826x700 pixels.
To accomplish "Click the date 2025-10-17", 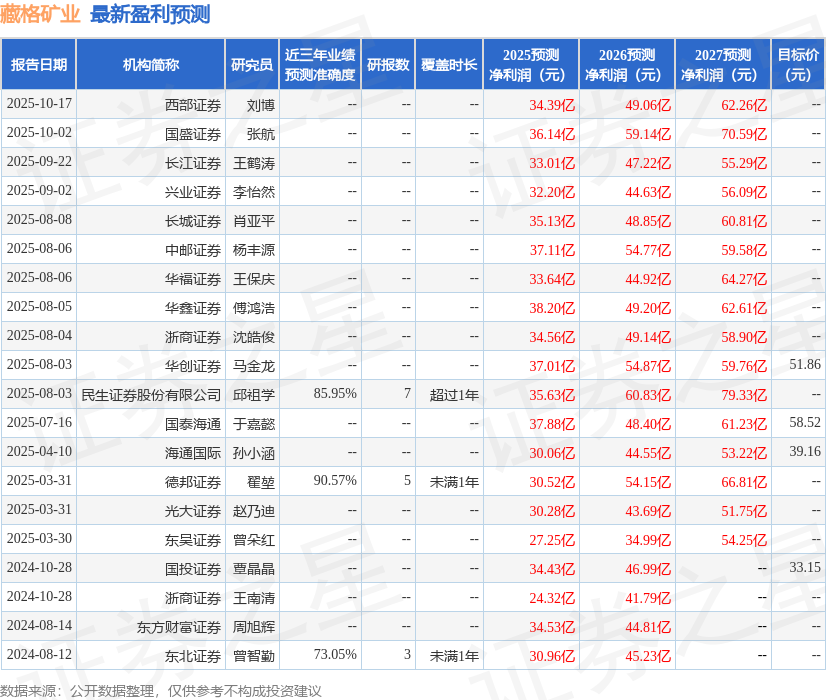I will pos(39,103).
